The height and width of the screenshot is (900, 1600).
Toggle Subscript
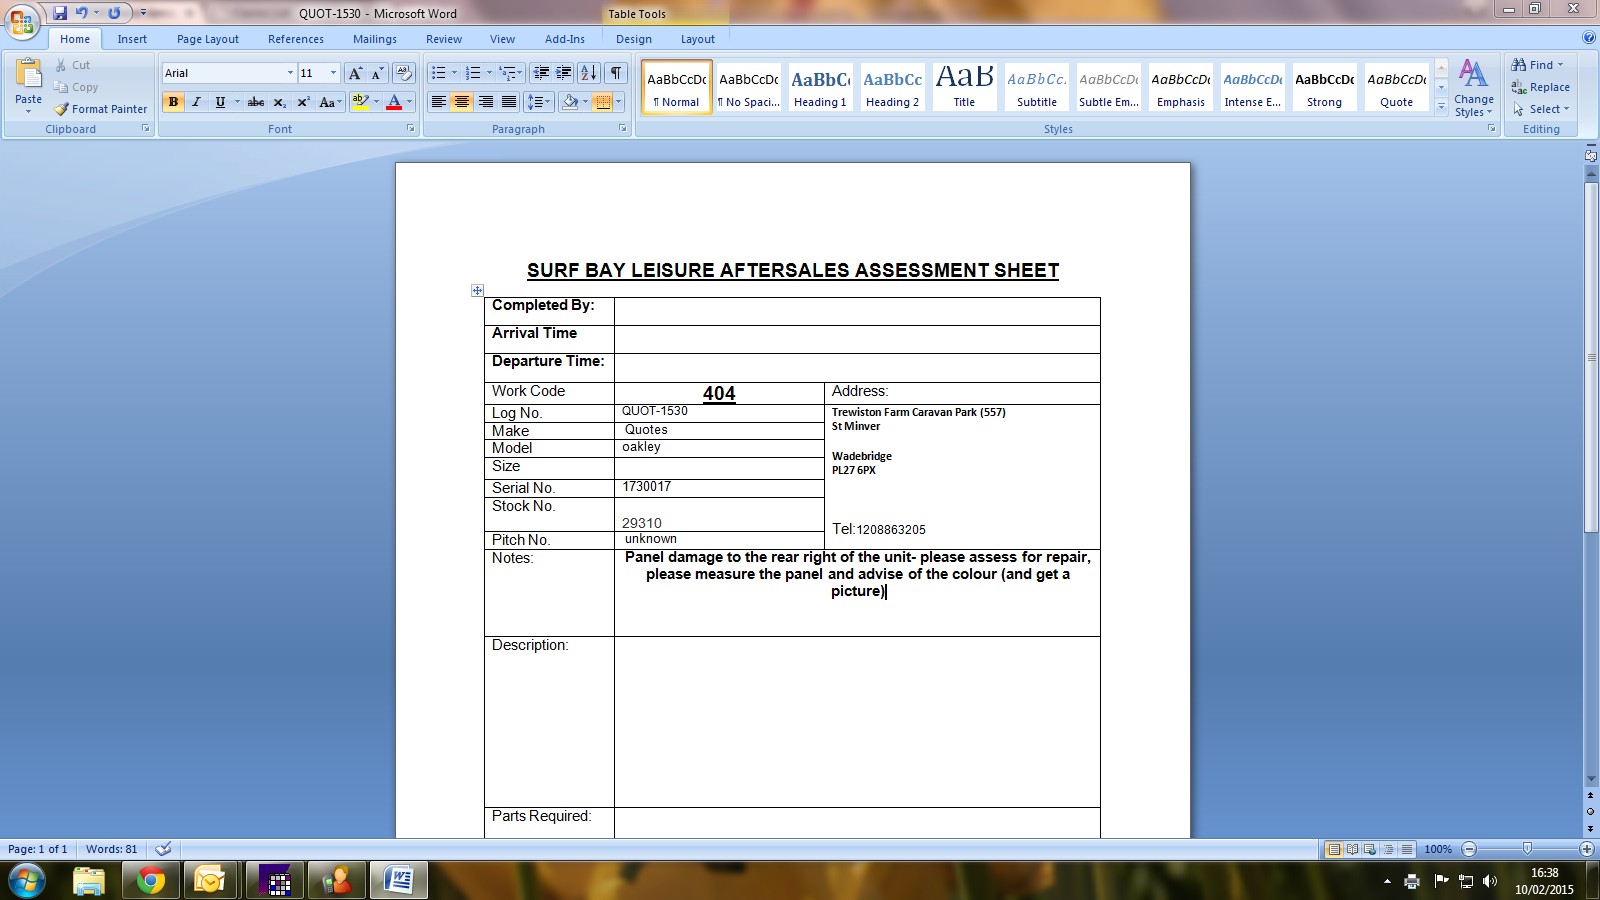(x=280, y=102)
